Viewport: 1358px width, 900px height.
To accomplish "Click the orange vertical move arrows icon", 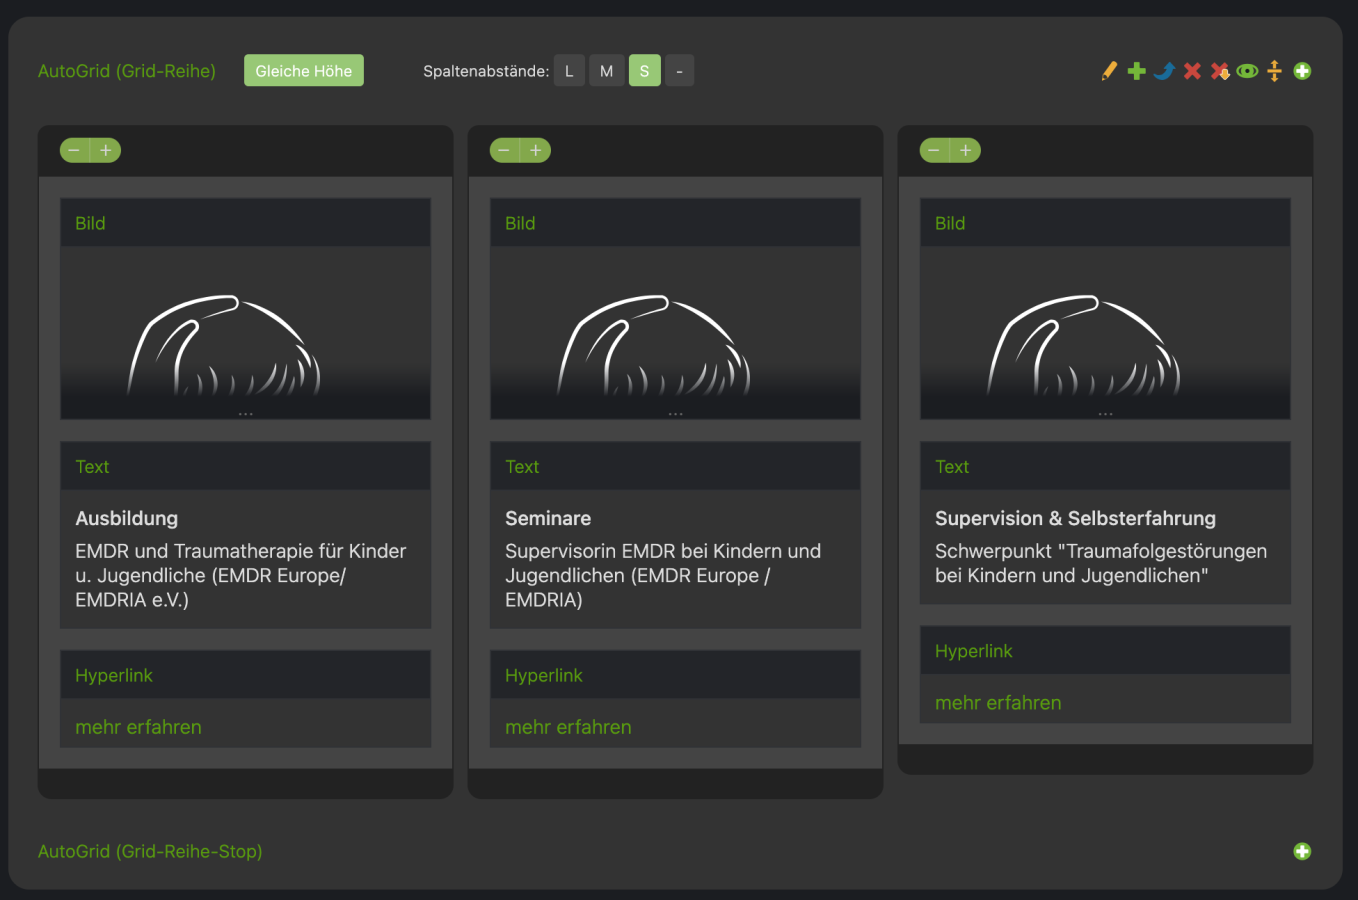I will [x=1274, y=71].
